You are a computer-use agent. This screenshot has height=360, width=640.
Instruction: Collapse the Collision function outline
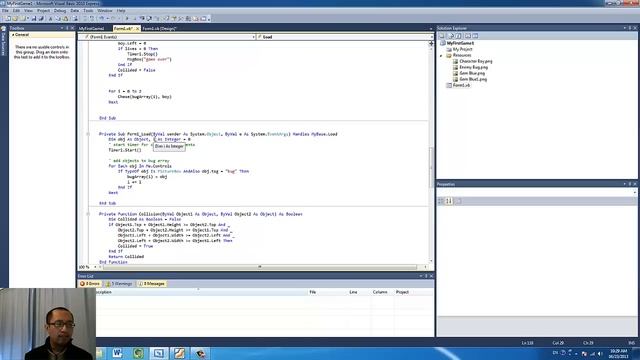point(88,214)
